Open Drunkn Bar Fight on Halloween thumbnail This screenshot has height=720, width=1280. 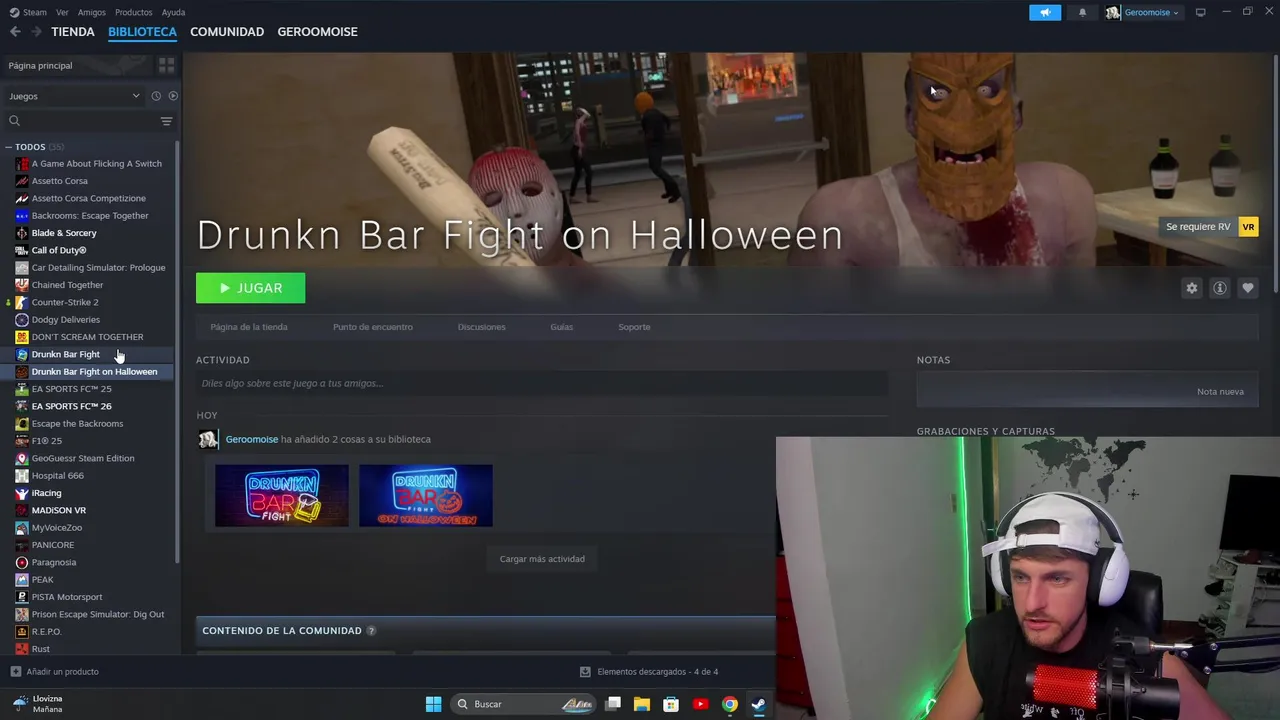(x=426, y=495)
